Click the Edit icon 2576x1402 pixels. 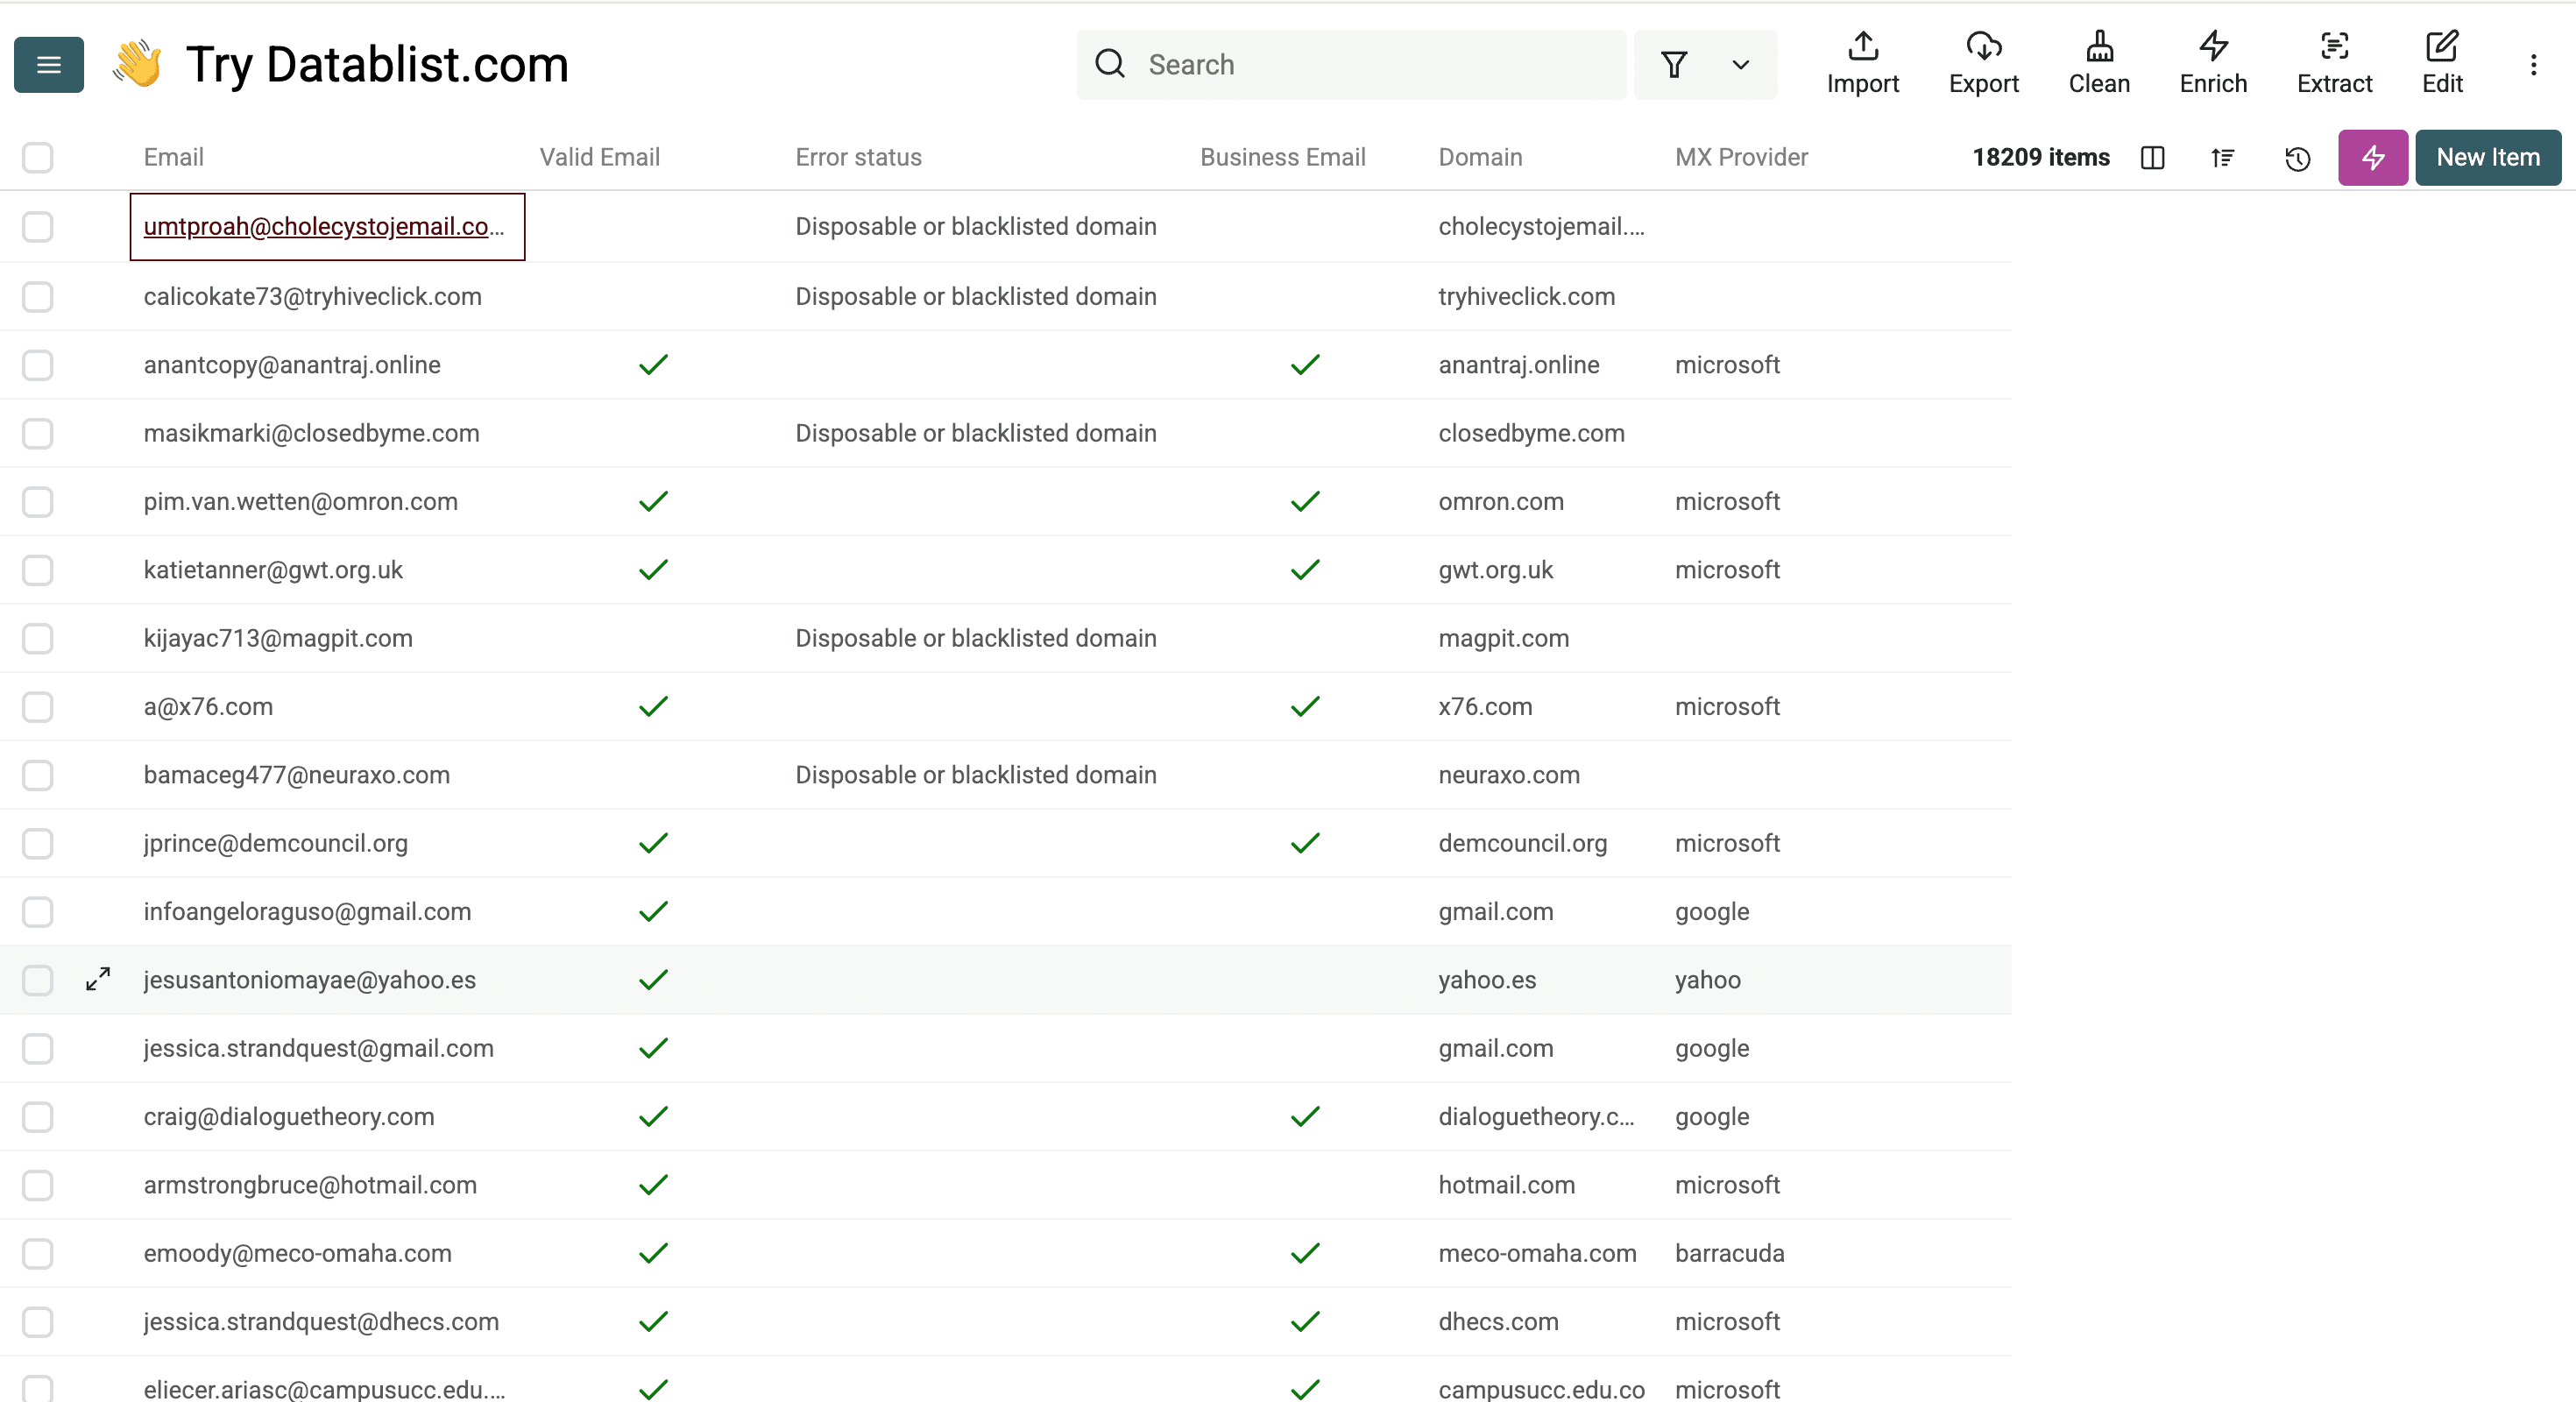click(2442, 63)
